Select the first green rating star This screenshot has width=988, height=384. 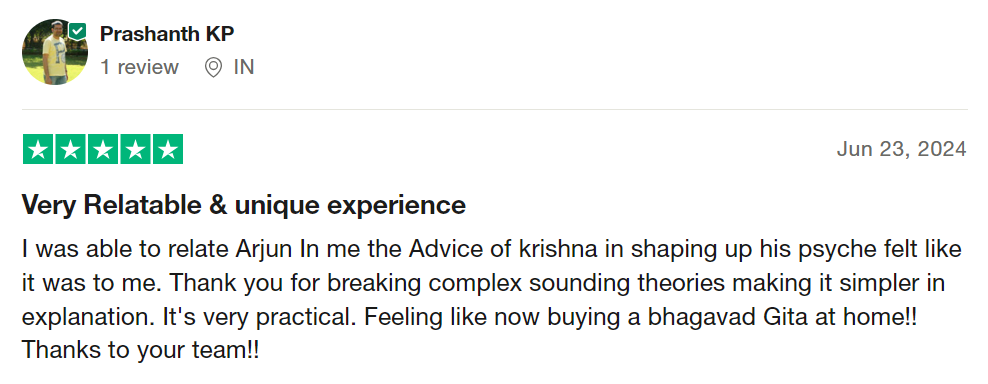click(38, 149)
